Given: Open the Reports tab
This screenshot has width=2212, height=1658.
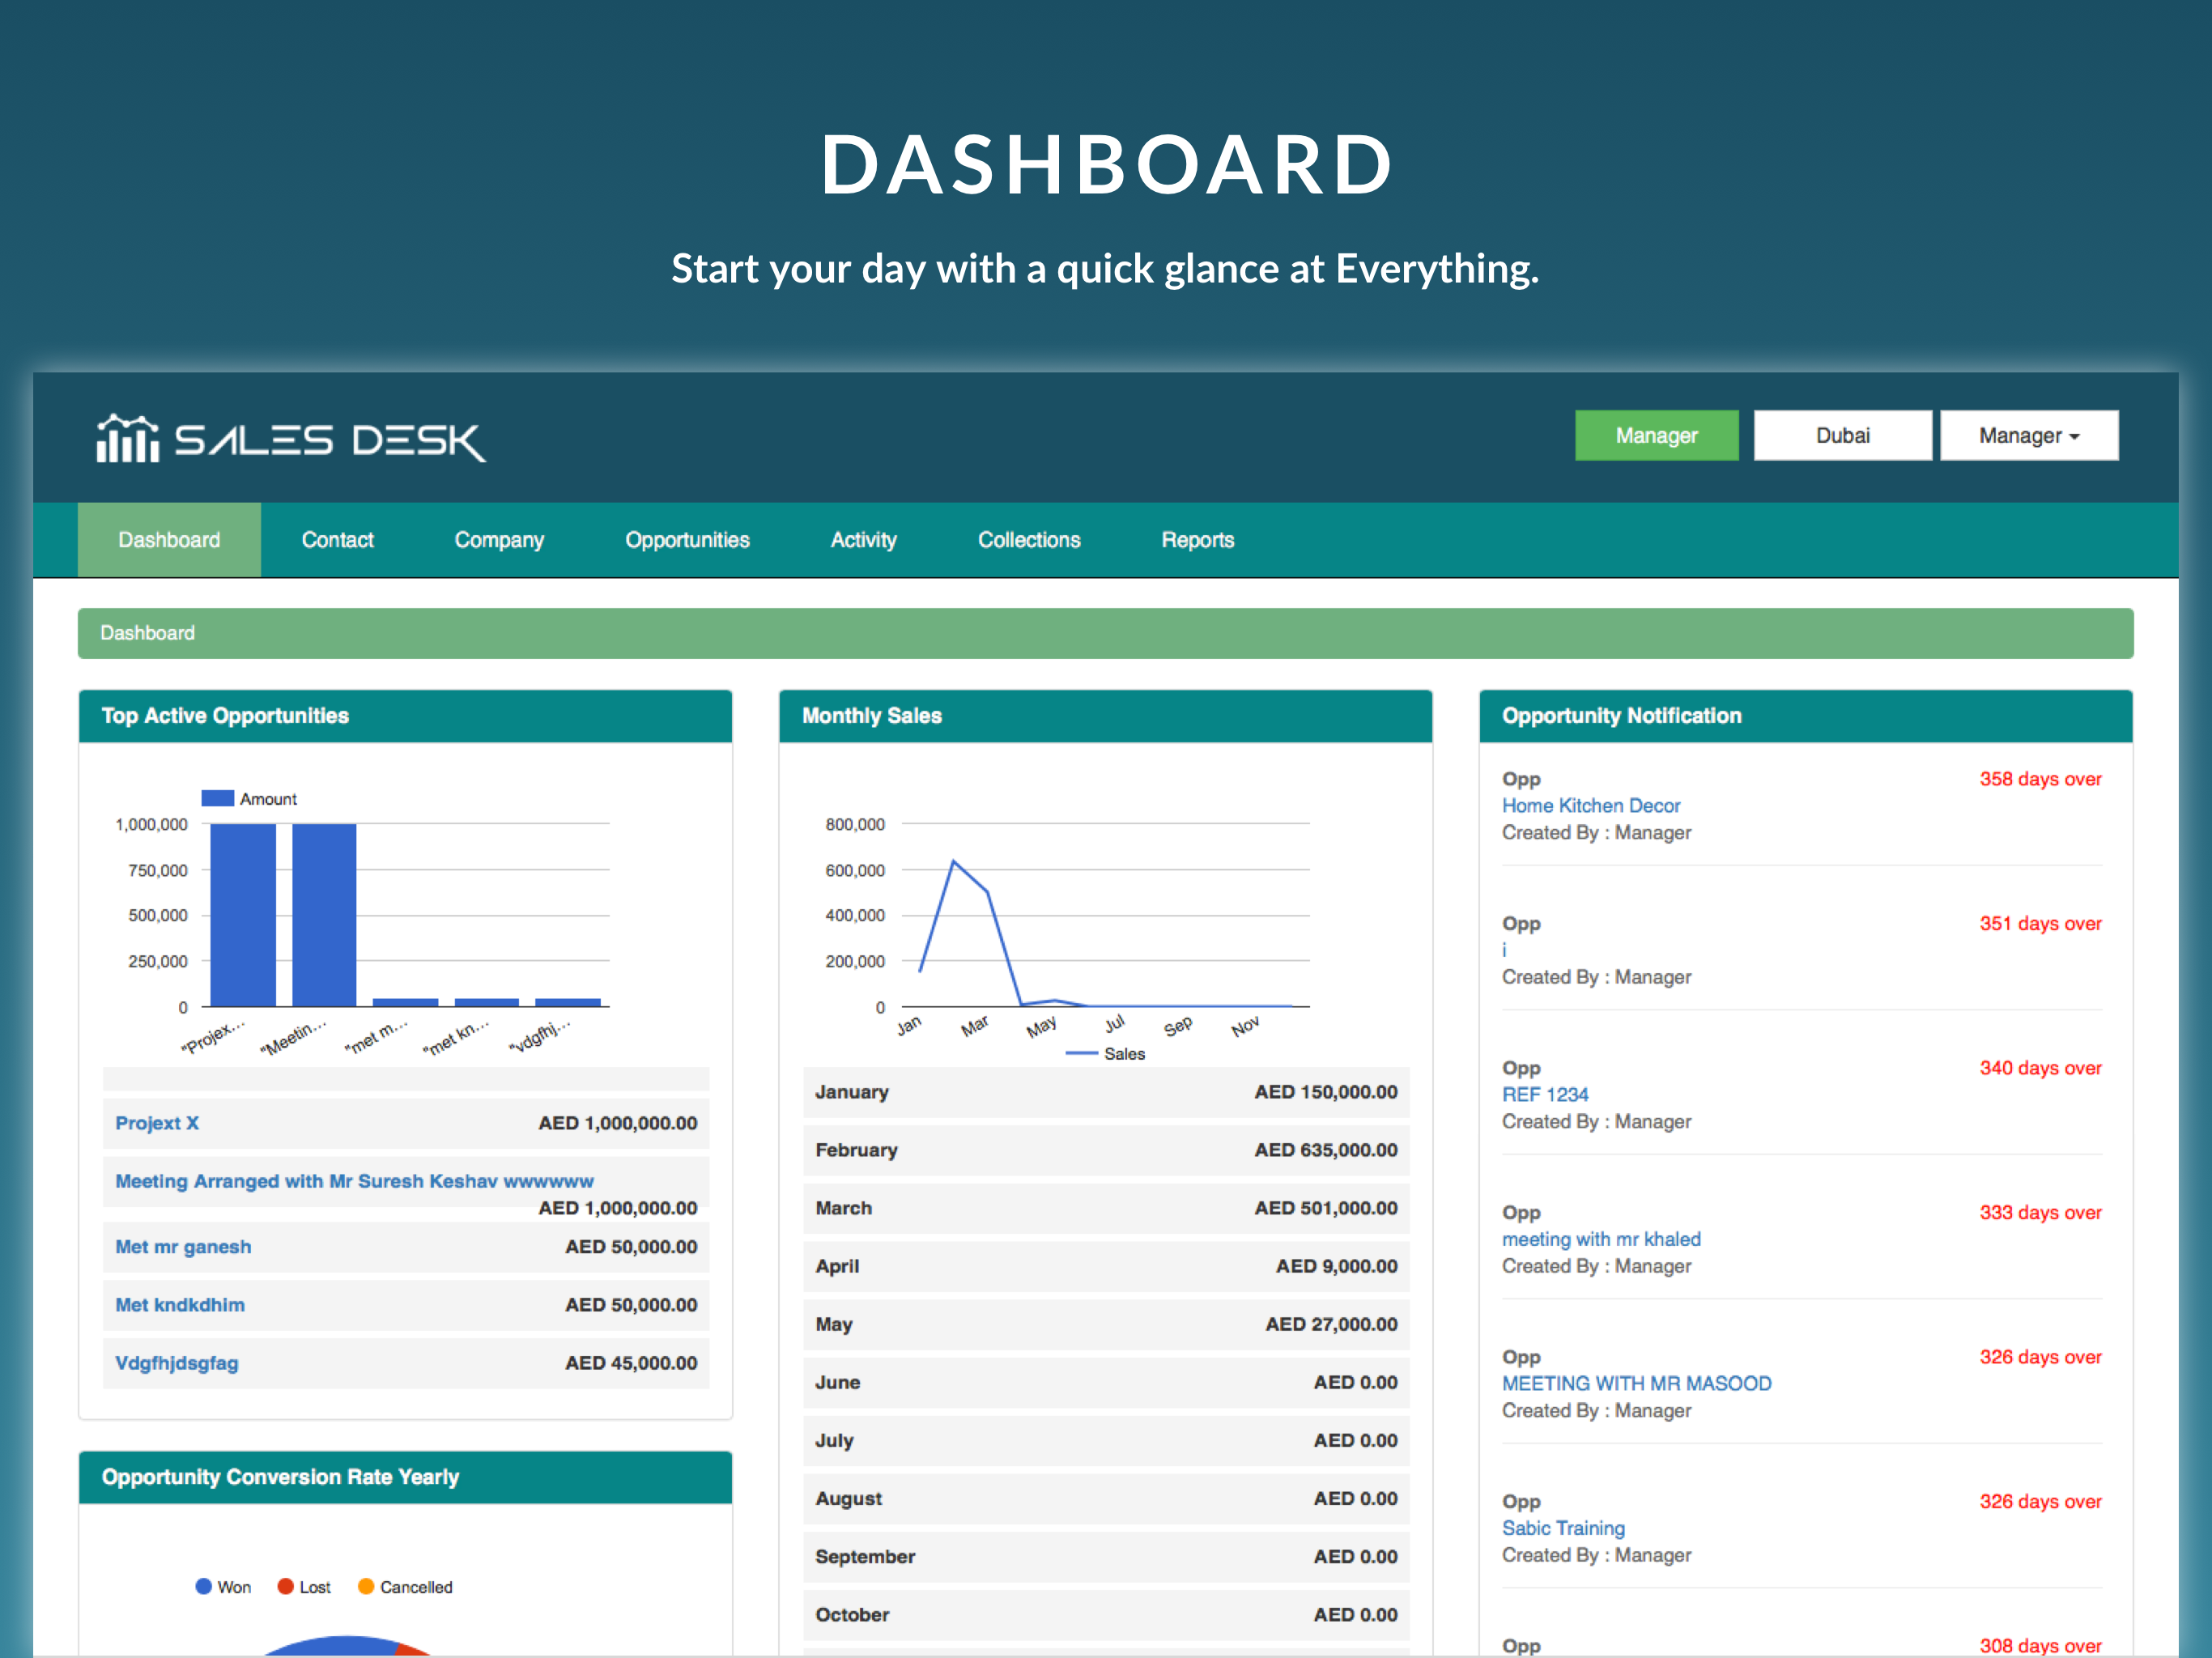Looking at the screenshot, I should tap(1197, 540).
